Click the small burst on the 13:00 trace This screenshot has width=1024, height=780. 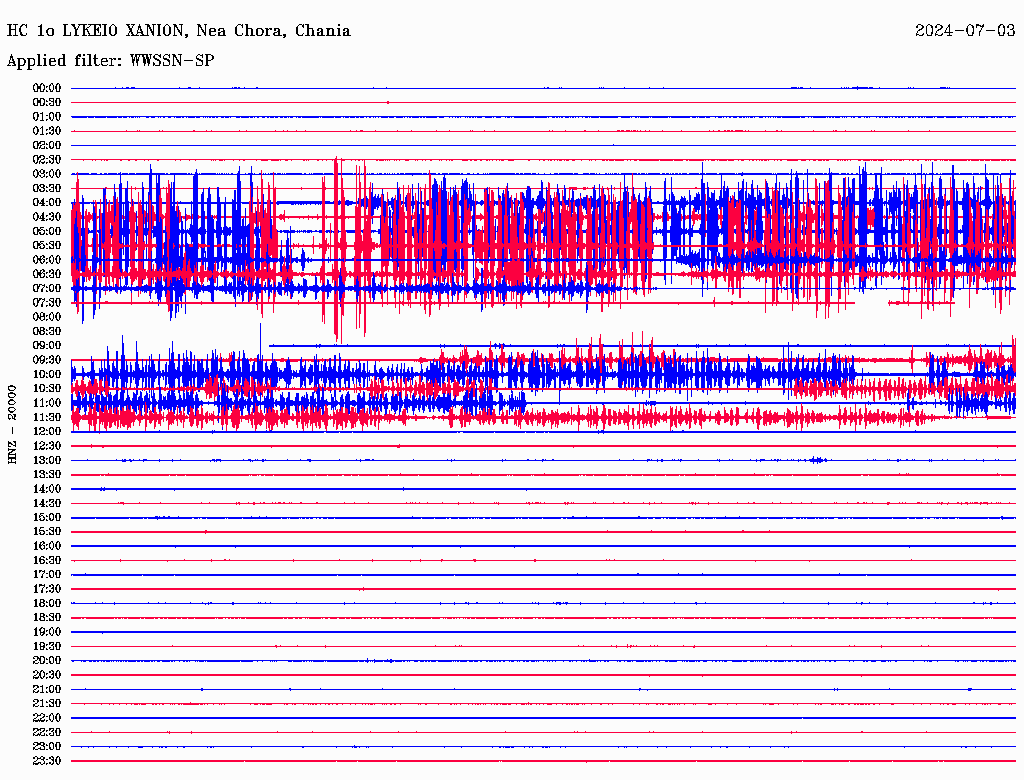coord(817,460)
